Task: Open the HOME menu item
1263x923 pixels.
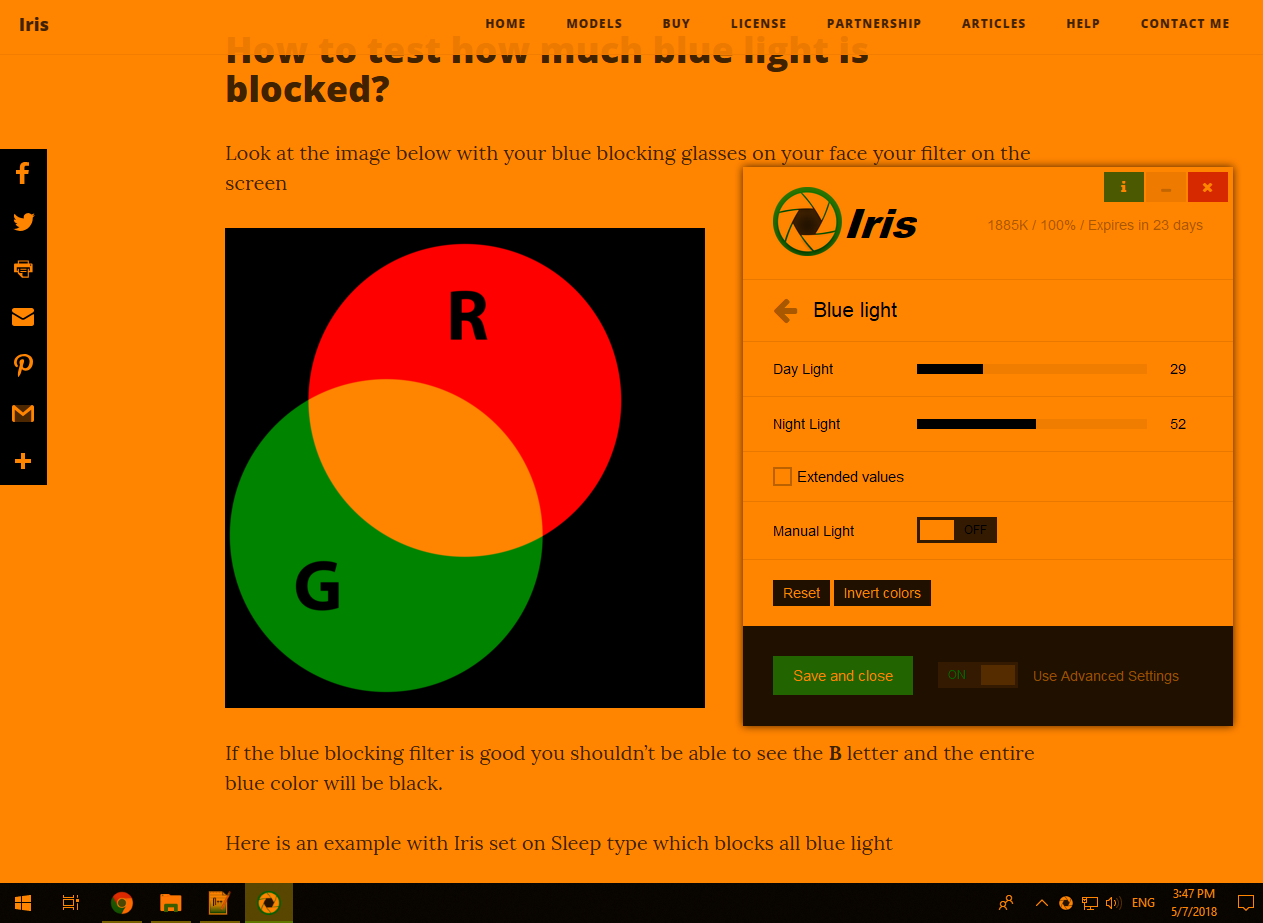Action: (506, 24)
